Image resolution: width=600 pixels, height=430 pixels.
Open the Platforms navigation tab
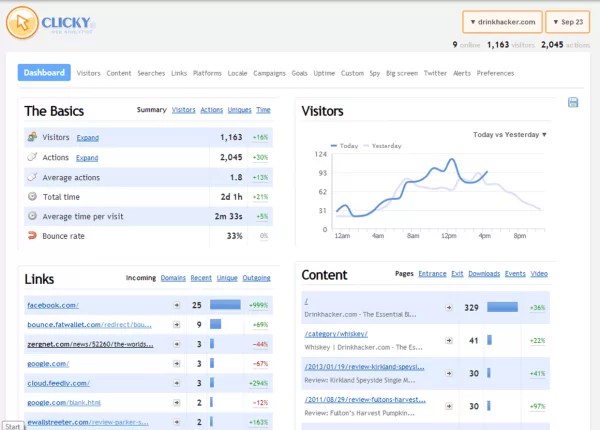(207, 73)
